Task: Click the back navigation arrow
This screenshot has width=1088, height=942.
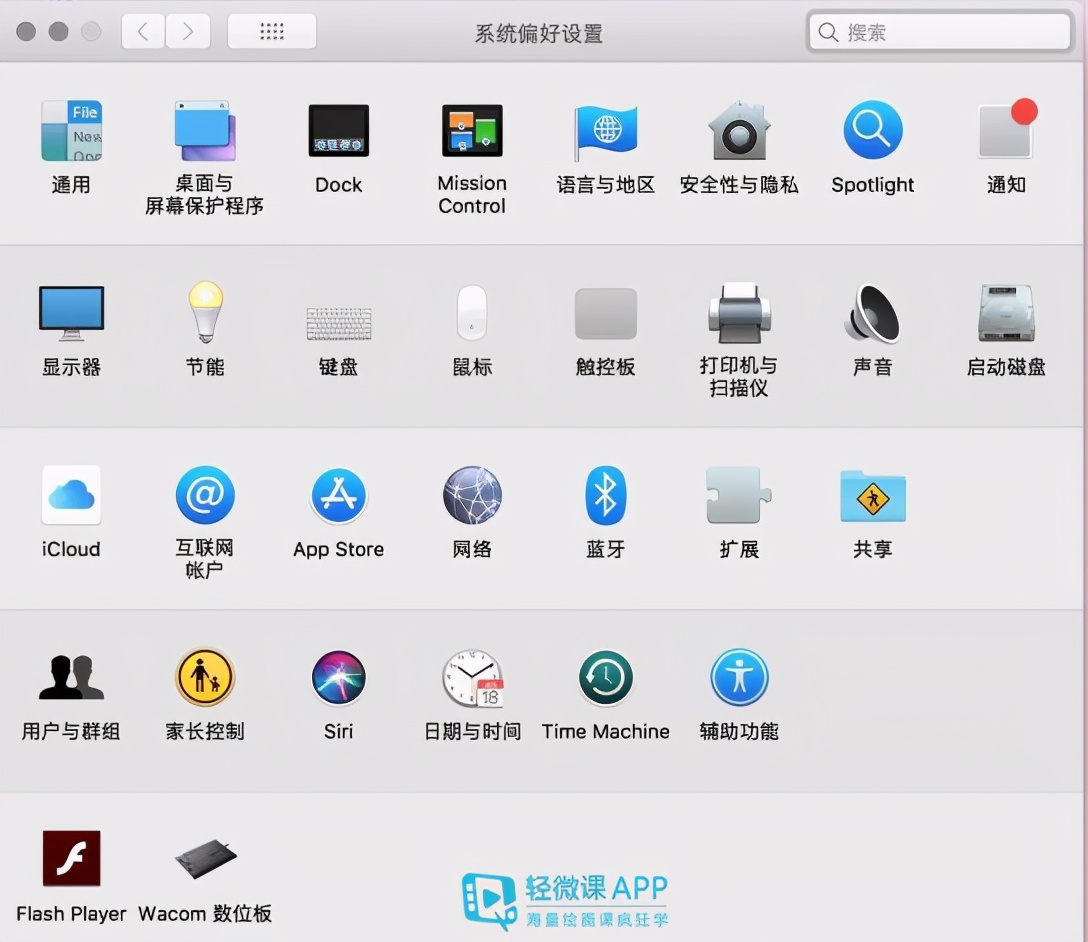Action: (143, 31)
